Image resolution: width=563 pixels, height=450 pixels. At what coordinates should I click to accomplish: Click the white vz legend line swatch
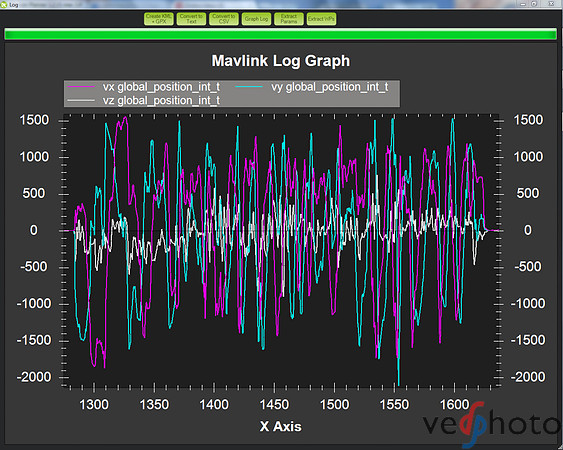coord(81,100)
